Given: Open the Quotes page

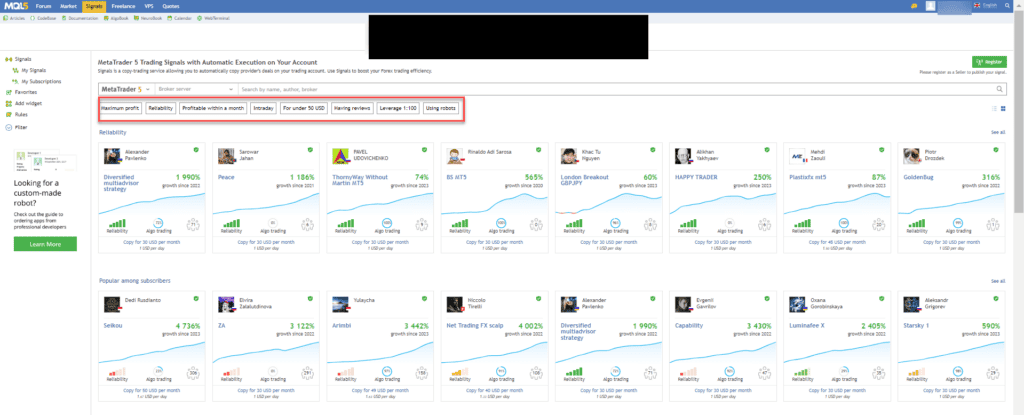Looking at the screenshot, I should (171, 5).
